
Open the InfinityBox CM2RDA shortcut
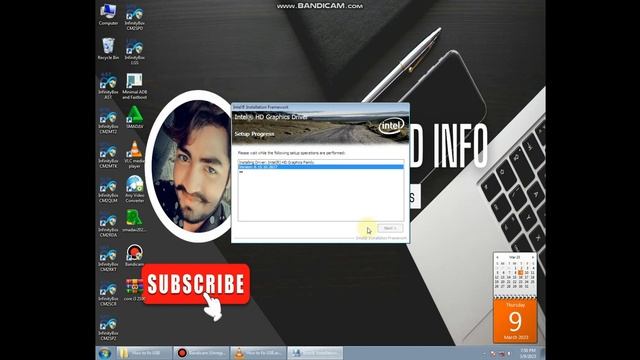pyautogui.click(x=108, y=224)
